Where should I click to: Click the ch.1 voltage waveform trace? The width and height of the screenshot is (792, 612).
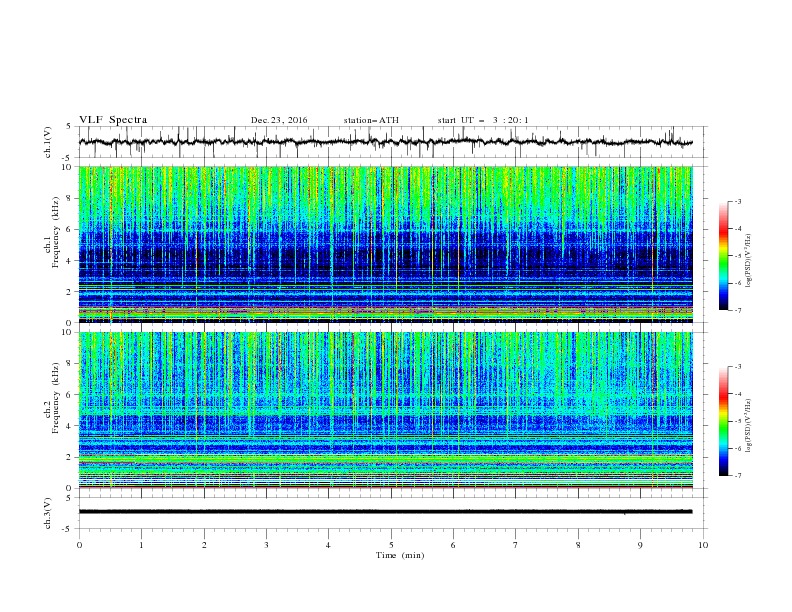[x=385, y=142]
